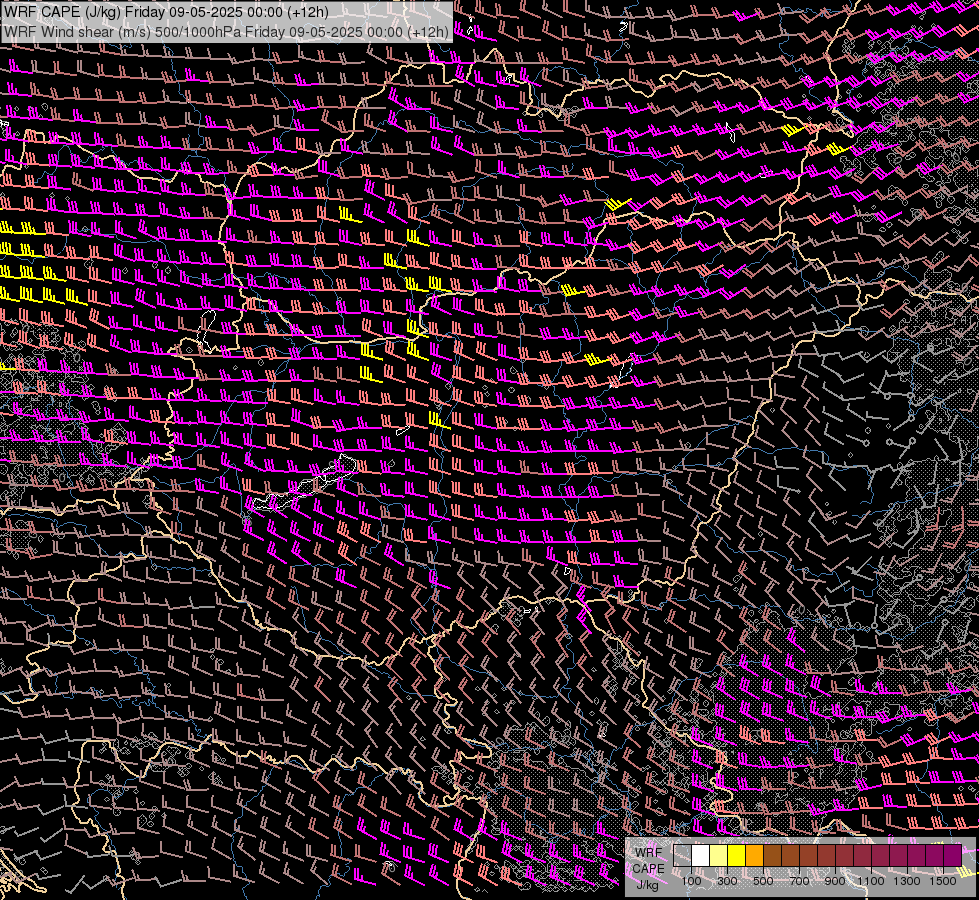Click the pale yellow CAPE legend swatch
979x900 pixels.
tap(719, 855)
